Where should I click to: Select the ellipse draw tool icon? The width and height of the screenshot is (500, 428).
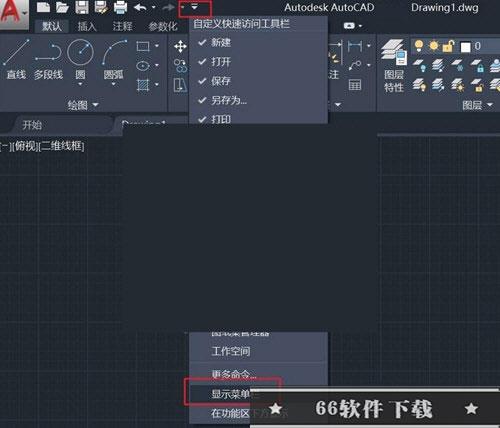point(143,65)
